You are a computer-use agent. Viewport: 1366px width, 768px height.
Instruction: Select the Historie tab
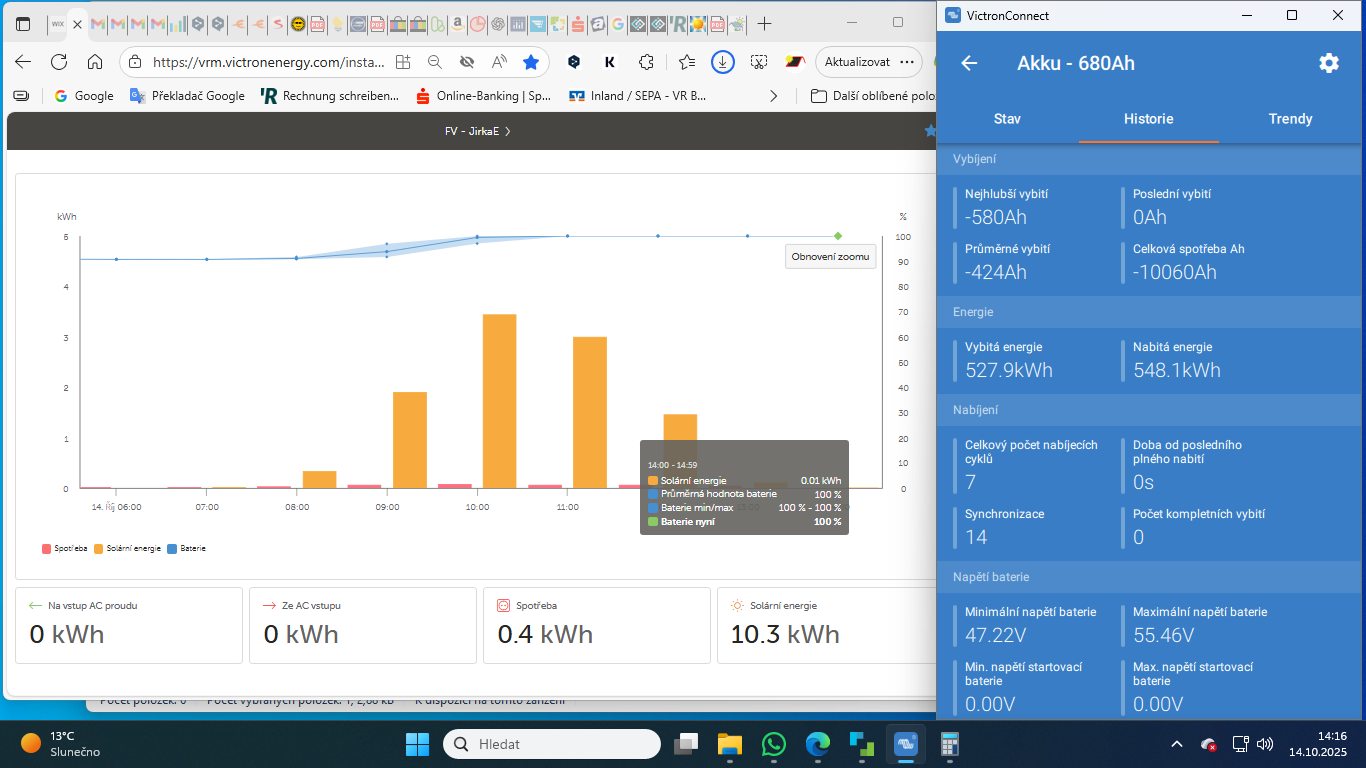click(1148, 119)
